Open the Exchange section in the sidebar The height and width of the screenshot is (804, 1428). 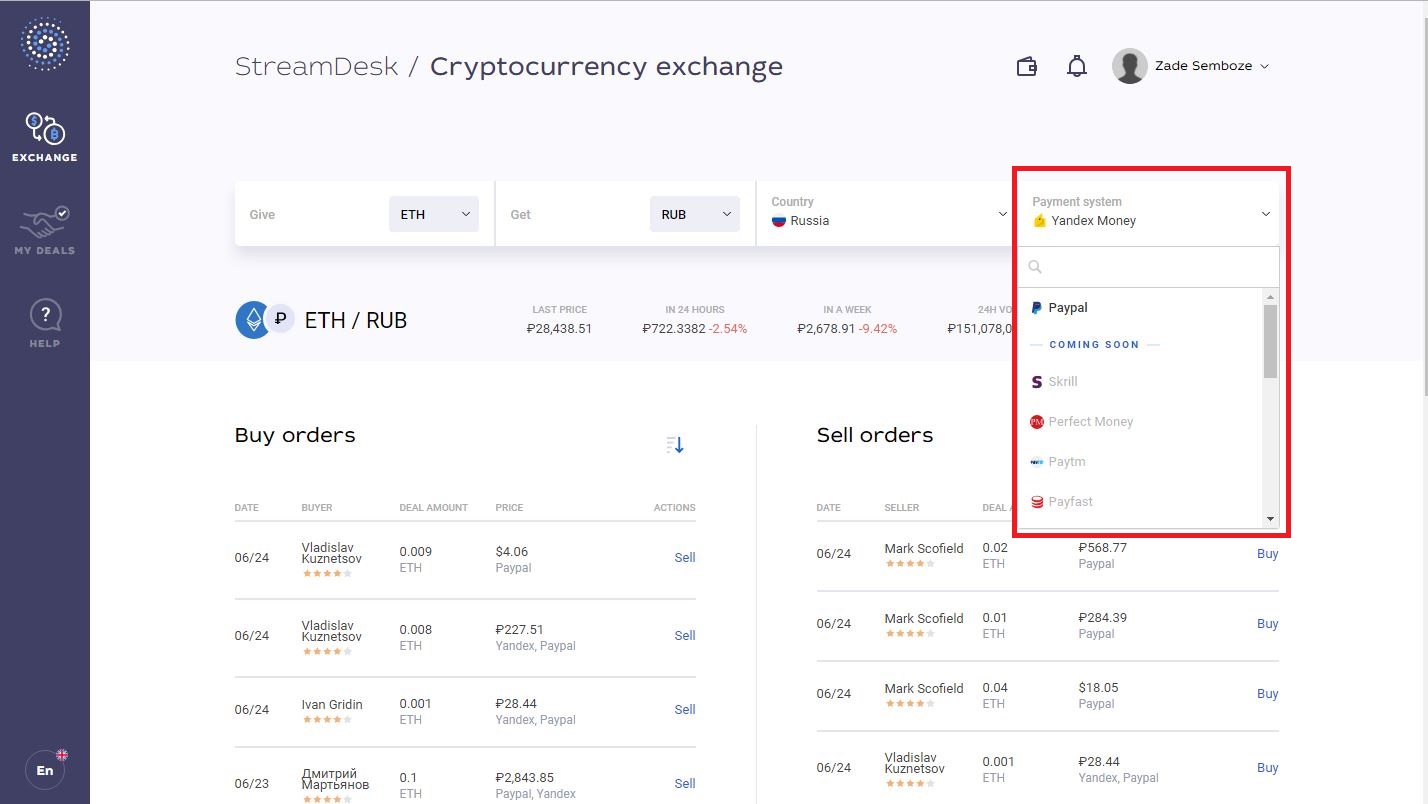pyautogui.click(x=45, y=137)
